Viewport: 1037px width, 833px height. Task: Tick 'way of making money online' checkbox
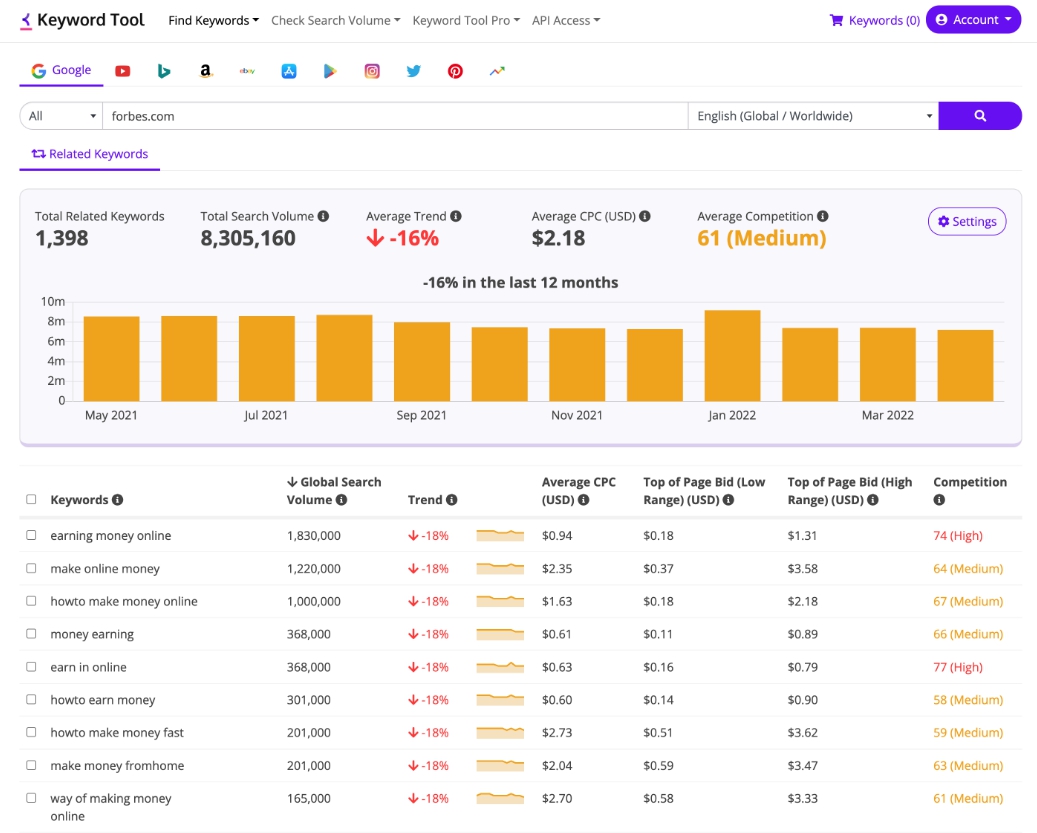pyautogui.click(x=31, y=797)
